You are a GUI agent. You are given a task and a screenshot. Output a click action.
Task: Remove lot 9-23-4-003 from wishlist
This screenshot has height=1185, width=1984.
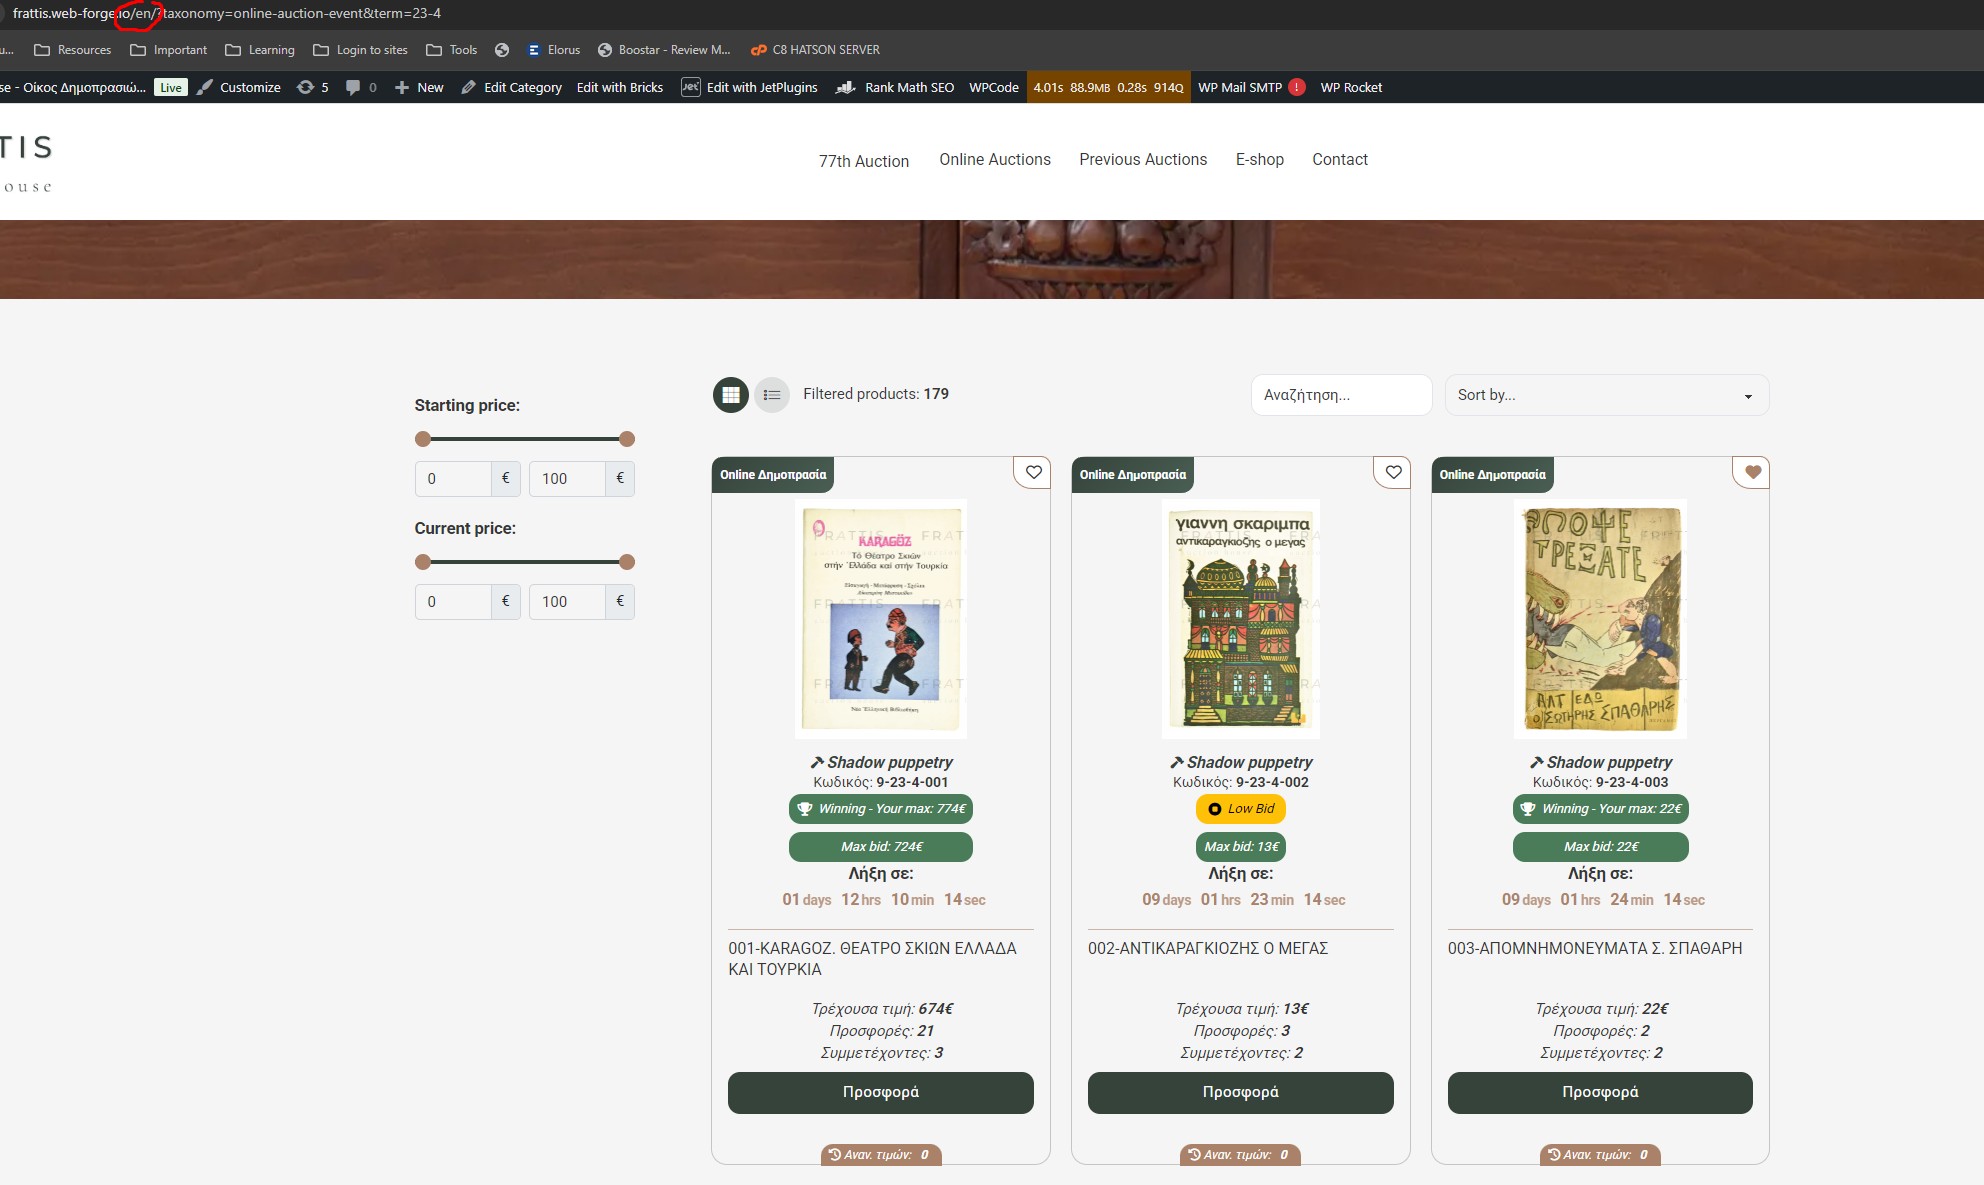tap(1752, 472)
